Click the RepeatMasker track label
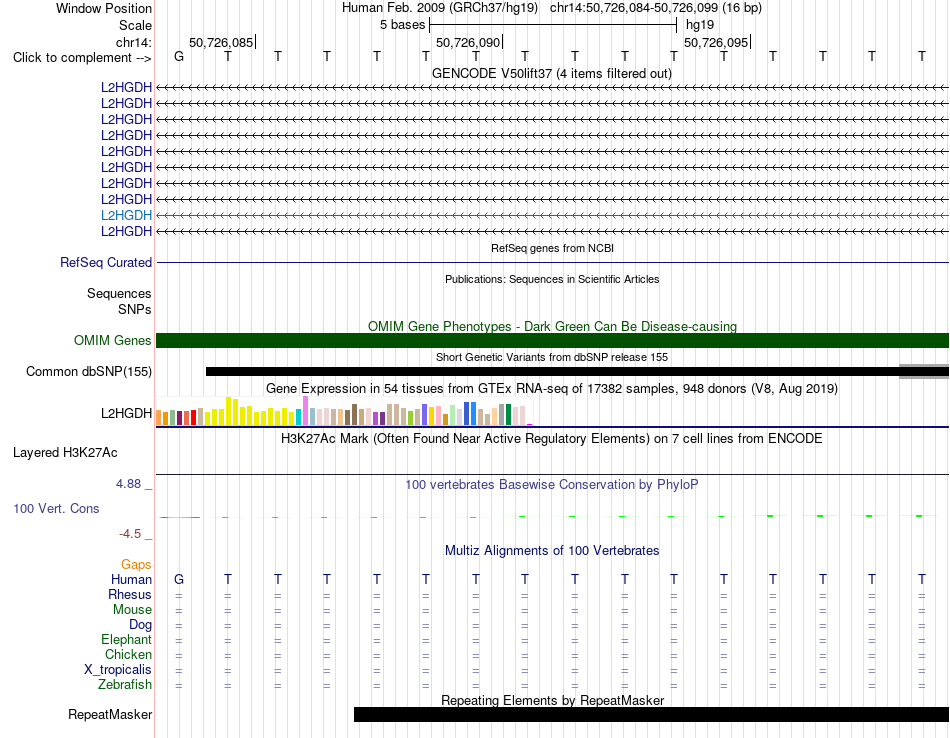The width and height of the screenshot is (950, 738). (x=110, y=714)
